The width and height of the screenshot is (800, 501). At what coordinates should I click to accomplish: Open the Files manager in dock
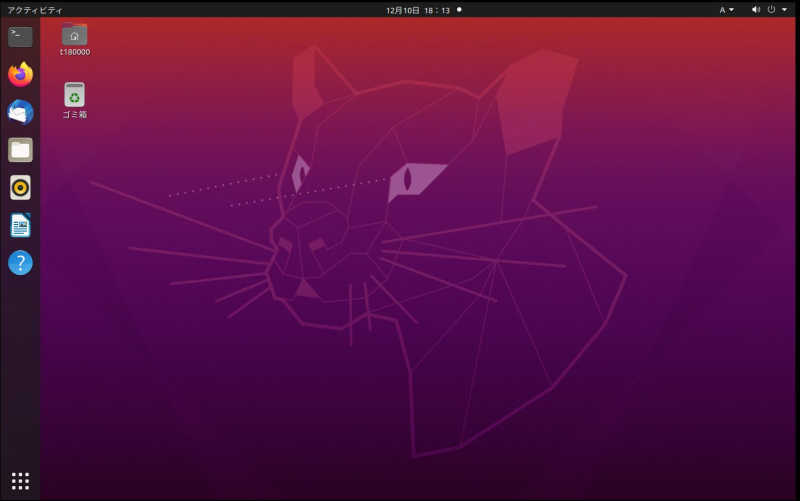coord(20,150)
